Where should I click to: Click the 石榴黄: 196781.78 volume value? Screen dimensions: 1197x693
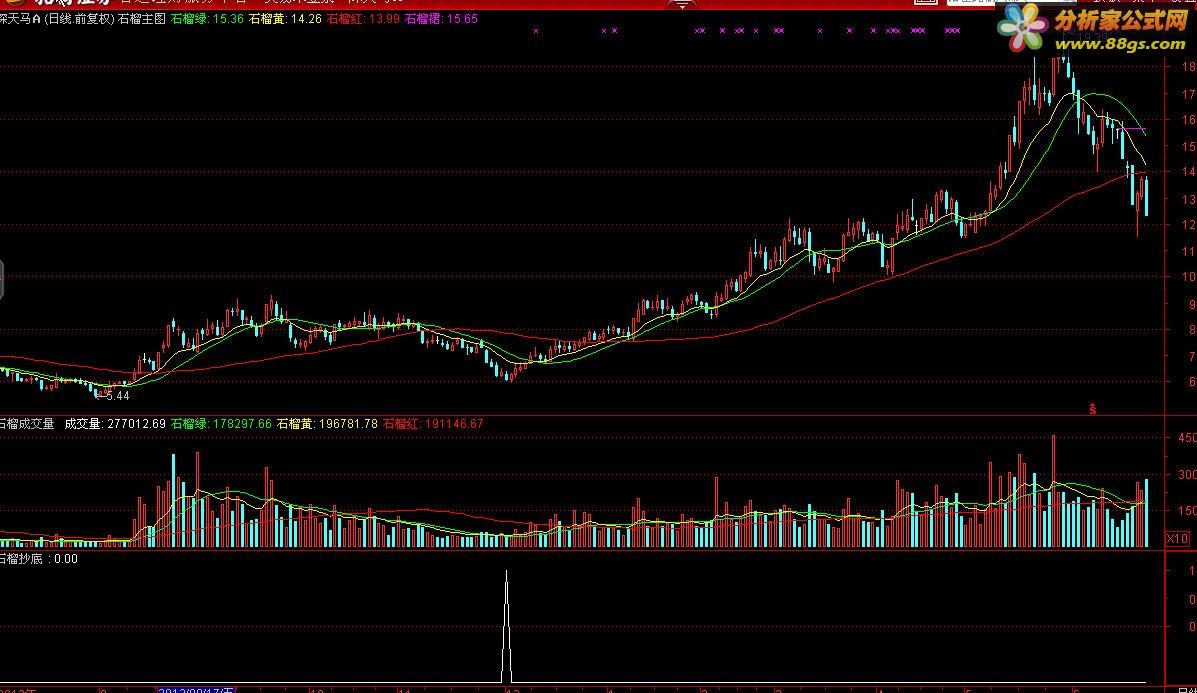(x=327, y=424)
